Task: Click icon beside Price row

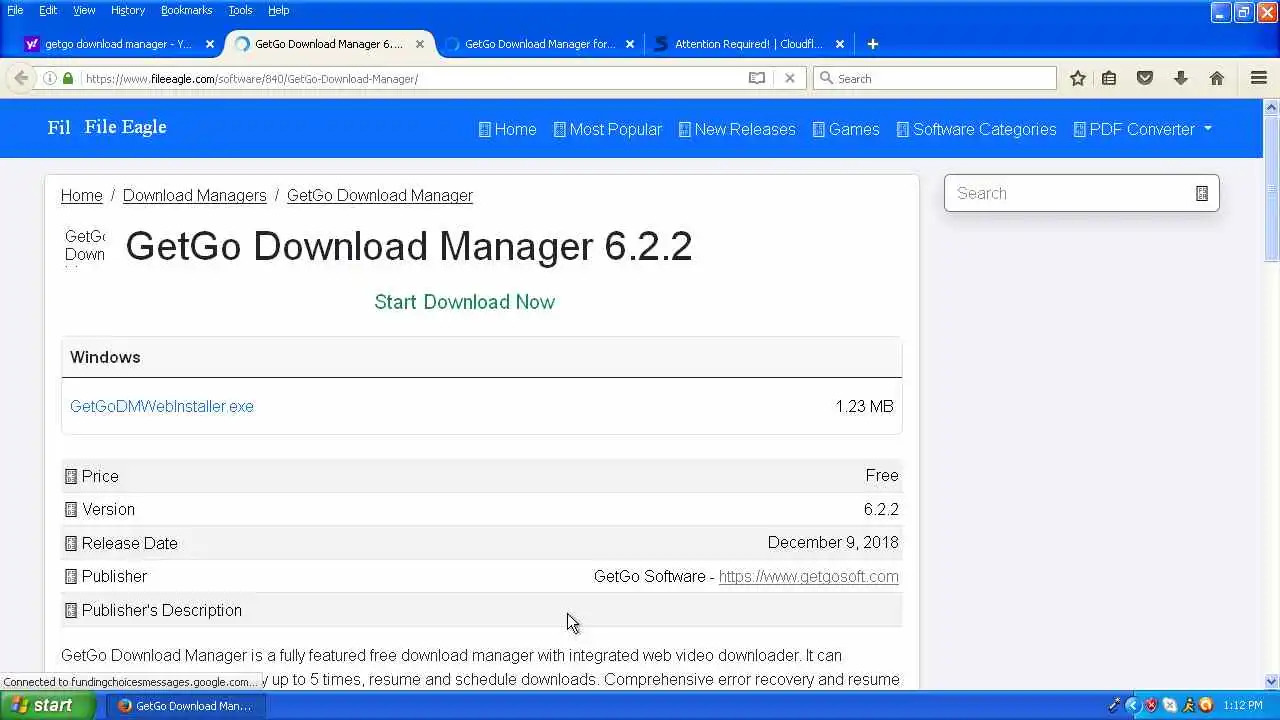Action: [x=71, y=477]
